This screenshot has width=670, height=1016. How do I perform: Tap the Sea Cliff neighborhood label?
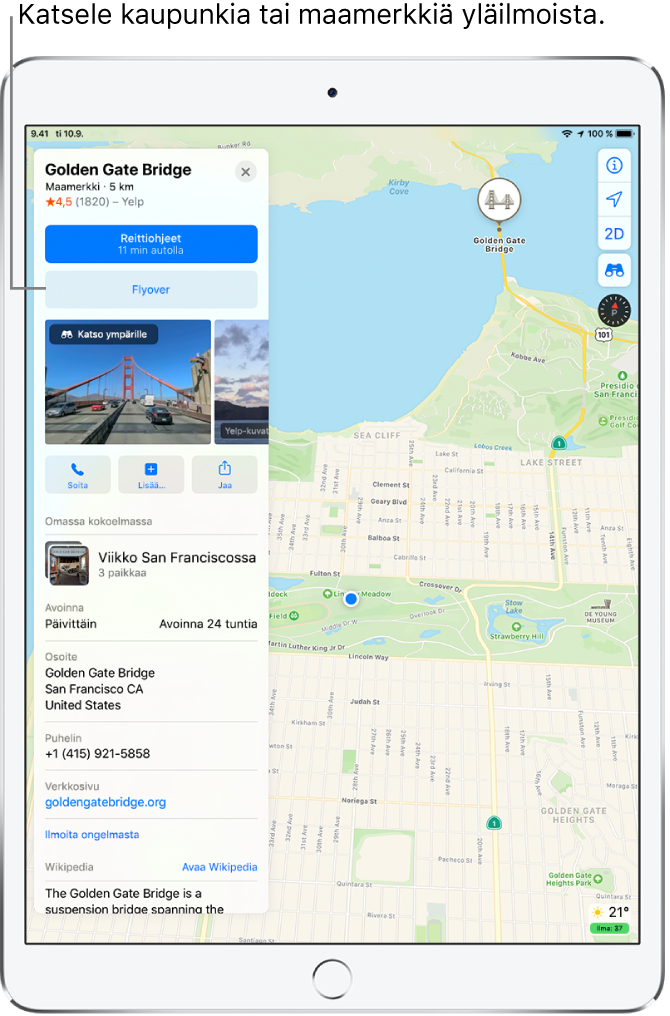[376, 435]
